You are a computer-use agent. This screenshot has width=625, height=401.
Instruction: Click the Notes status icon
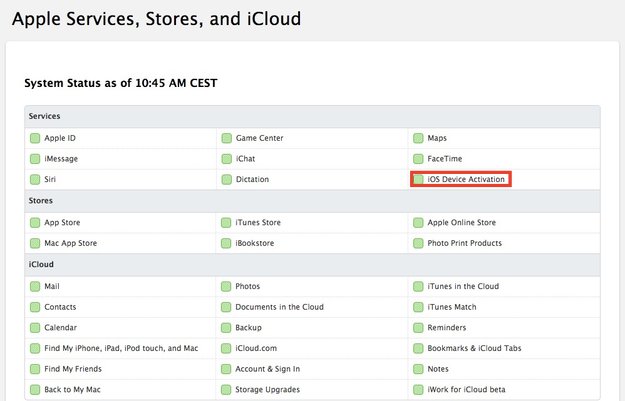pos(418,369)
